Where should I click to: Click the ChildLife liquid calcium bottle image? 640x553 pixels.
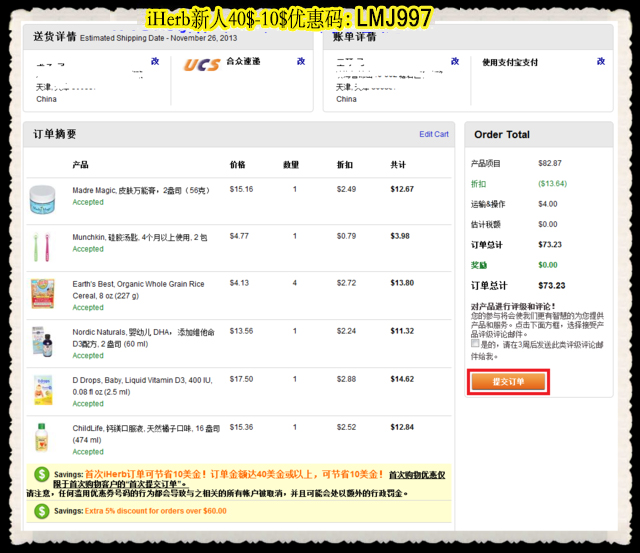[x=42, y=437]
